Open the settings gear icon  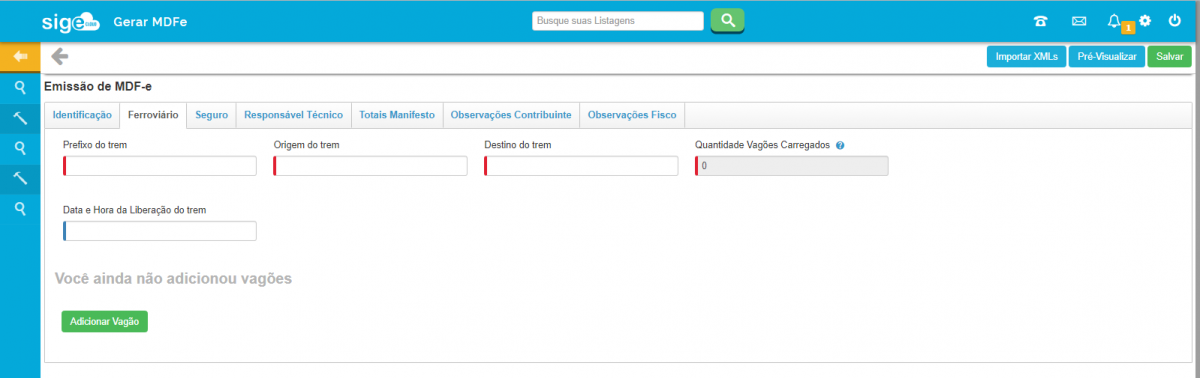click(x=1145, y=20)
